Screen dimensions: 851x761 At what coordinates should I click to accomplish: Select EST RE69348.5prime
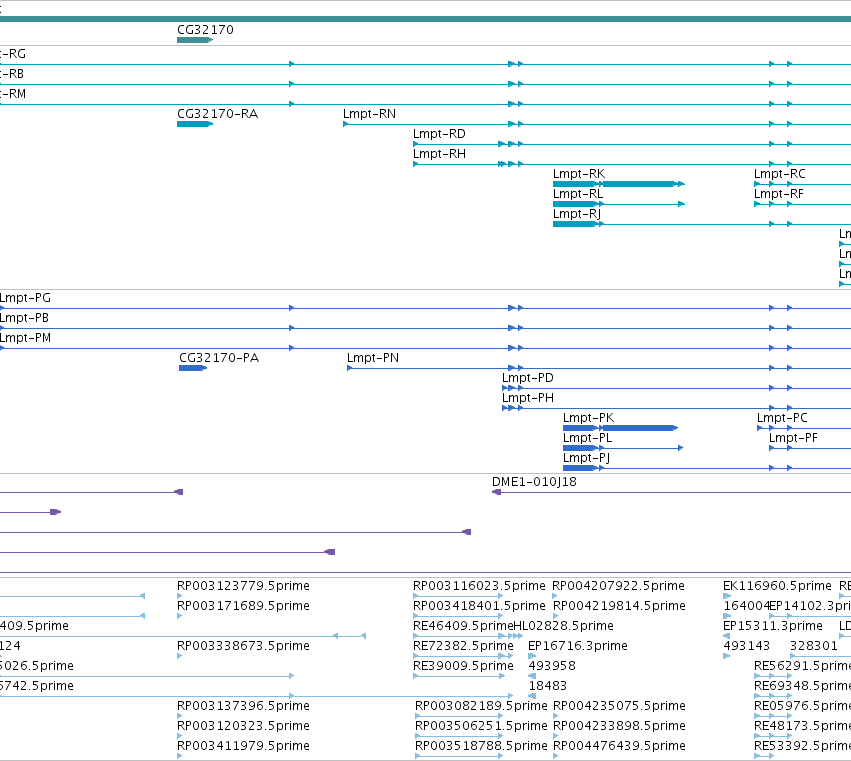click(802, 686)
